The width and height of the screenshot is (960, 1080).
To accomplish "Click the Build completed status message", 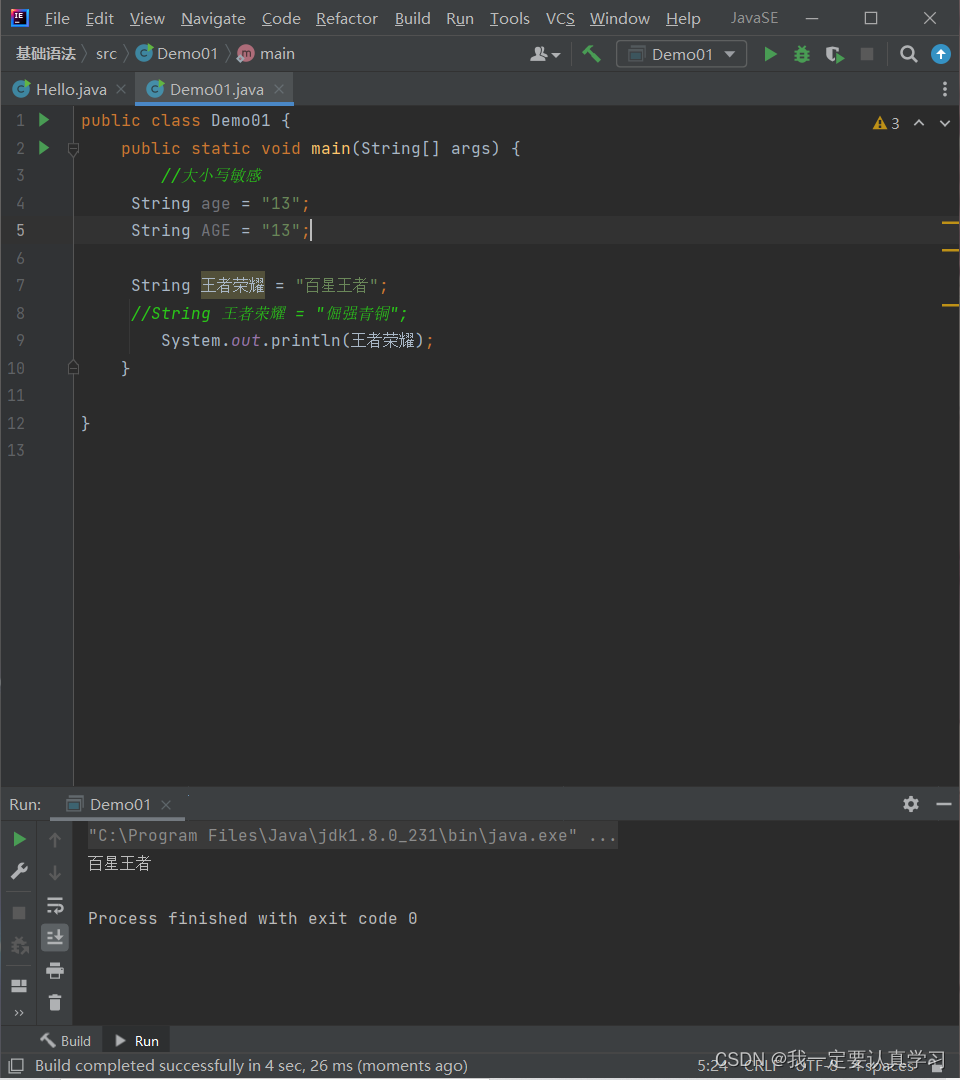I will pyautogui.click(x=251, y=1066).
